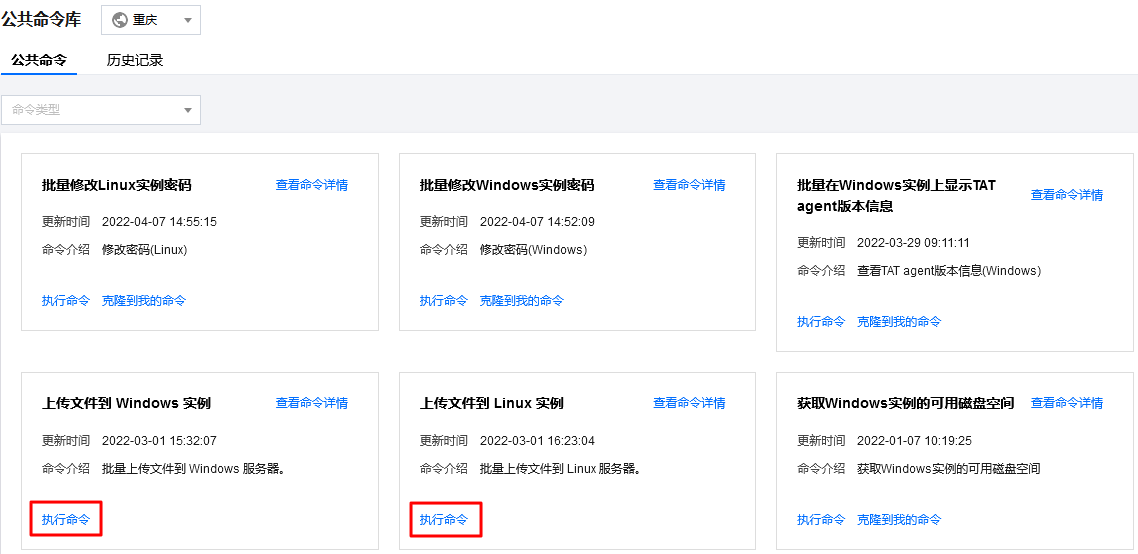Screen dimensions: 1138x554
Task: Switch to the 公共命令 tab
Action: click(x=39, y=60)
